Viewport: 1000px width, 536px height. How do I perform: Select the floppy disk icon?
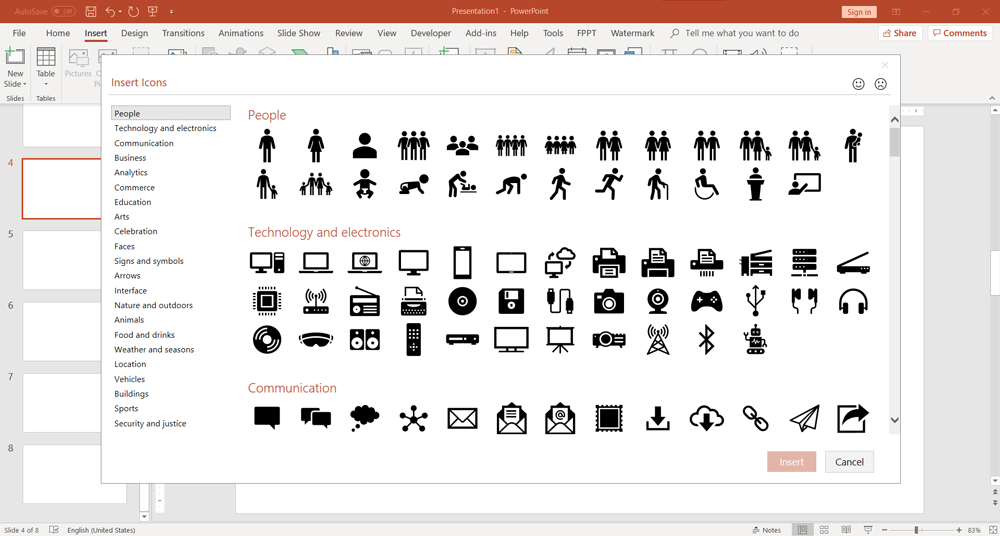pyautogui.click(x=511, y=301)
